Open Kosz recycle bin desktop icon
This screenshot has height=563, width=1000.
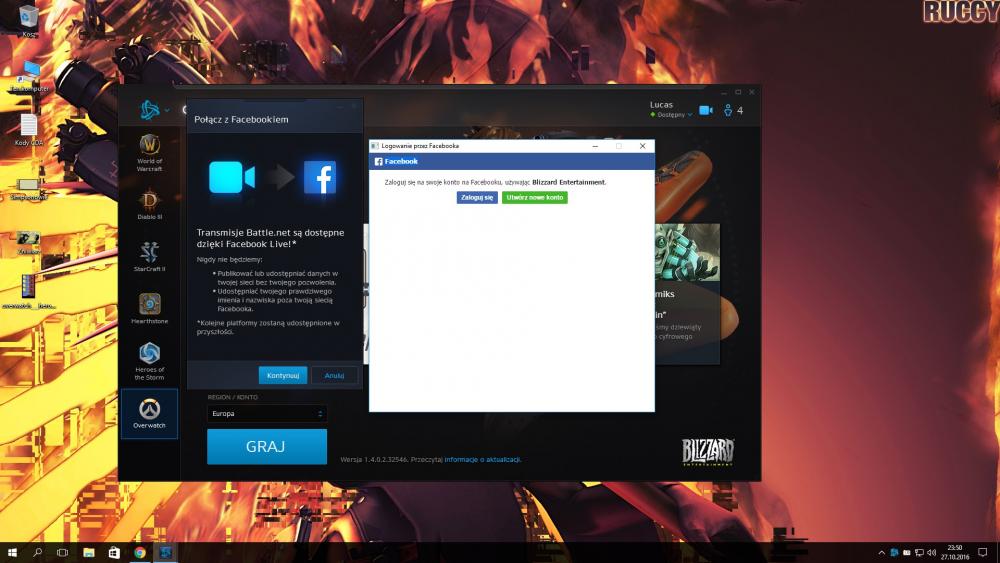(28, 20)
